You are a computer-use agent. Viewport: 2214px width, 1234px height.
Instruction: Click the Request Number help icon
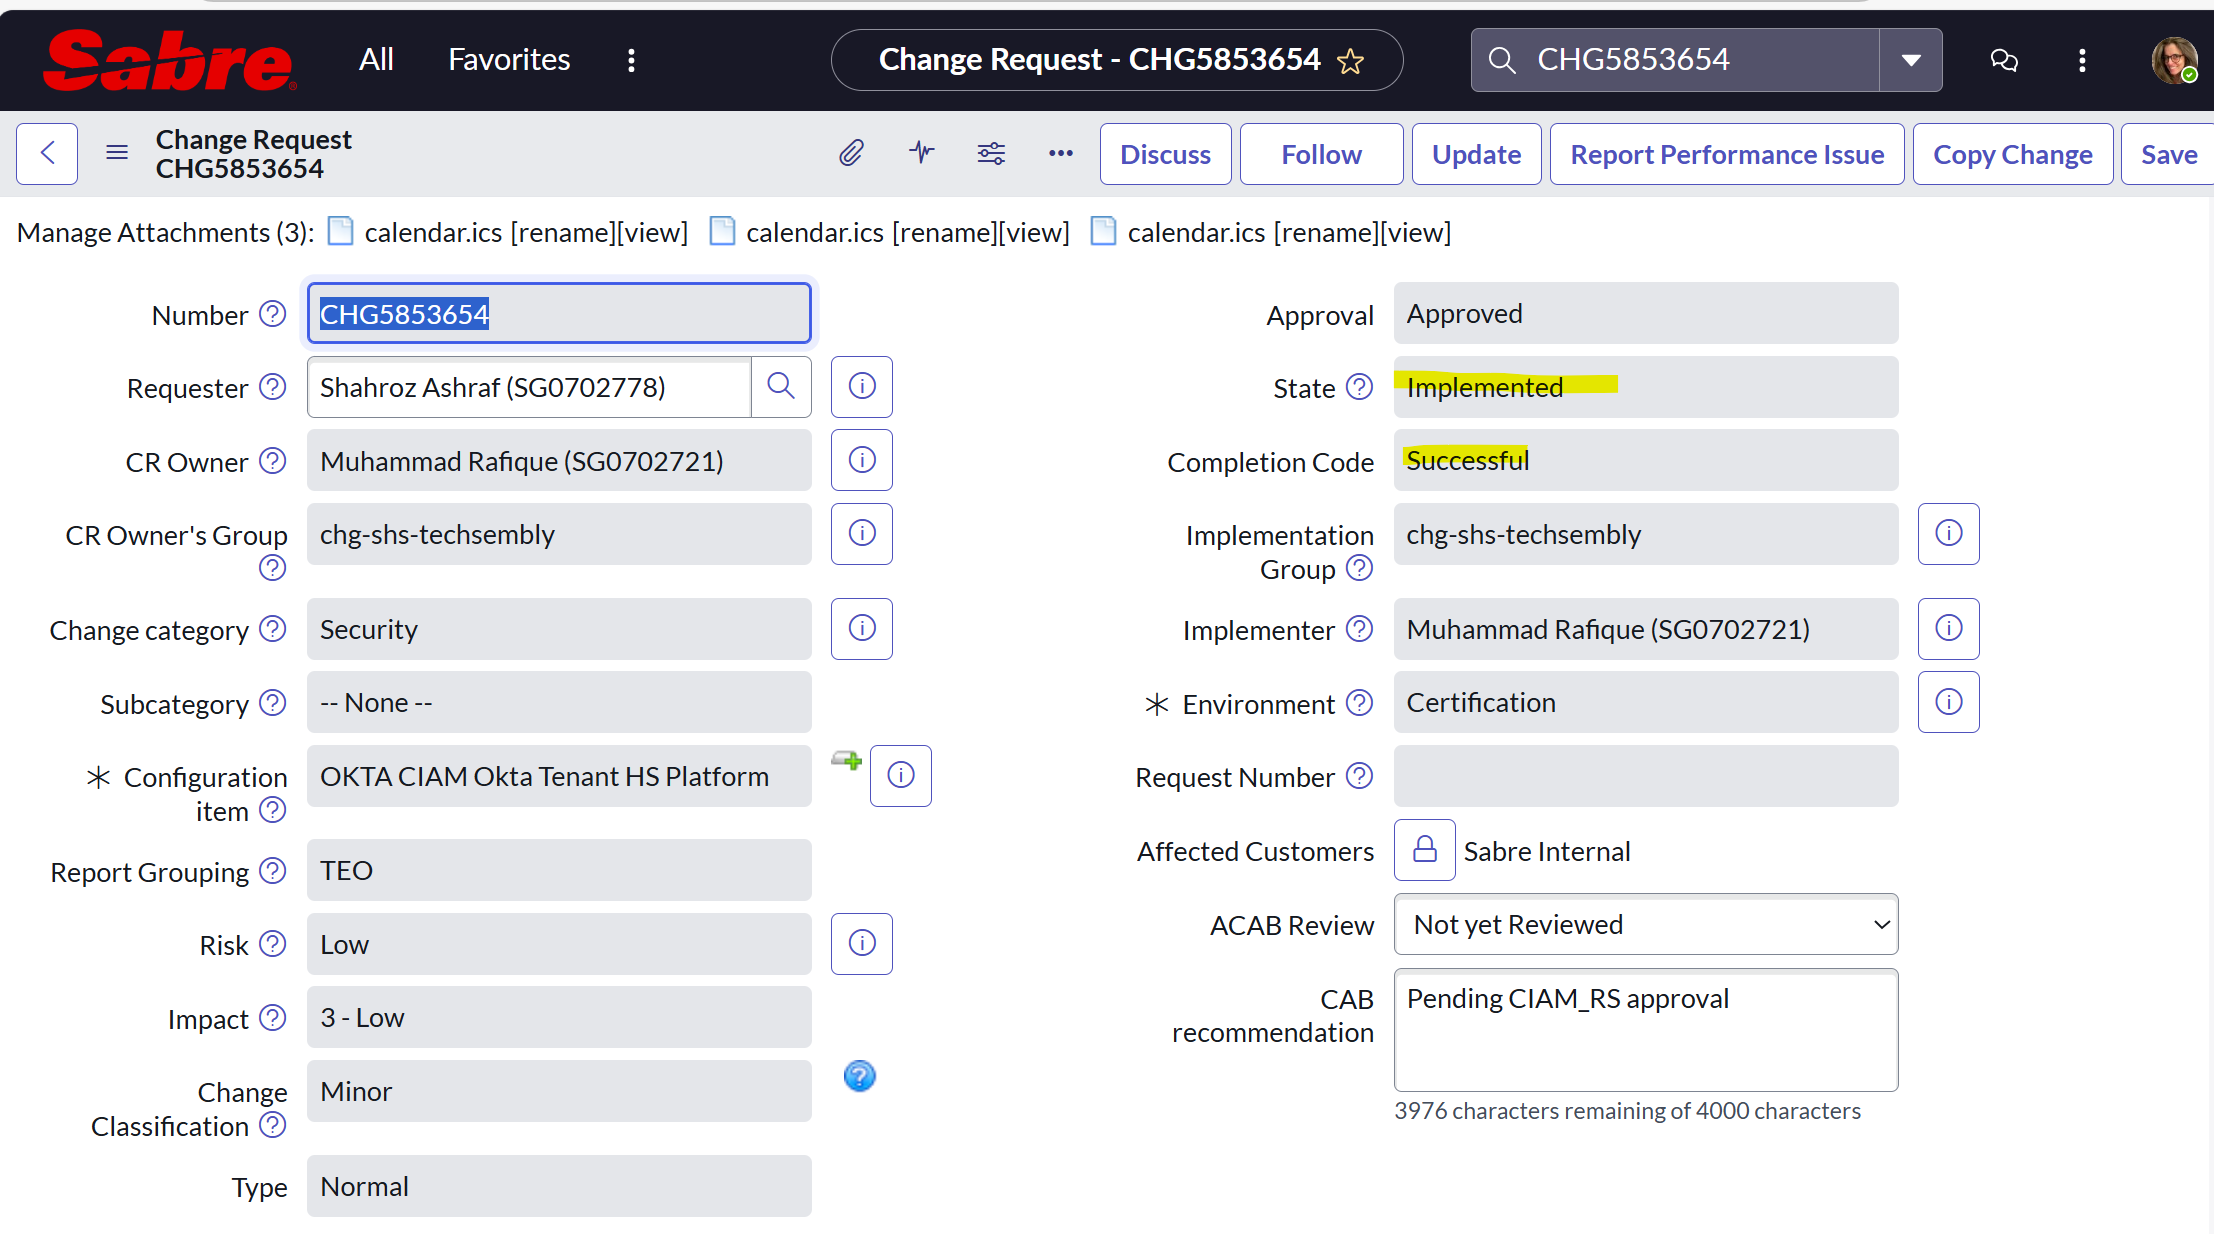[x=1359, y=775]
